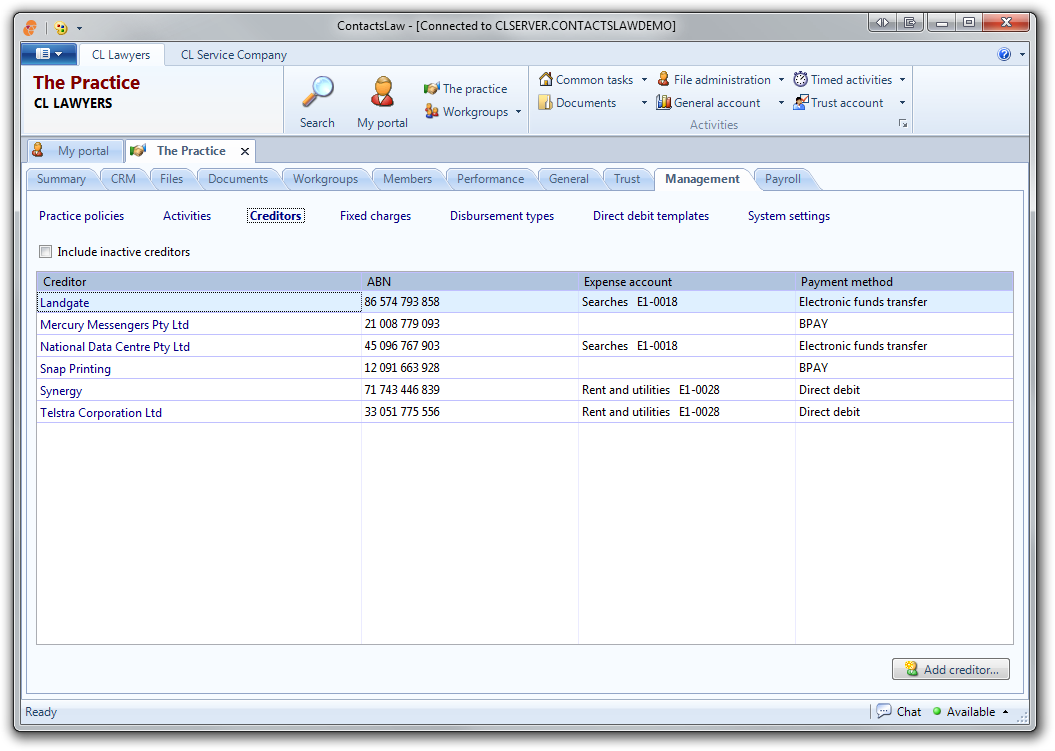Open Snap Printing creditor link

75,369
